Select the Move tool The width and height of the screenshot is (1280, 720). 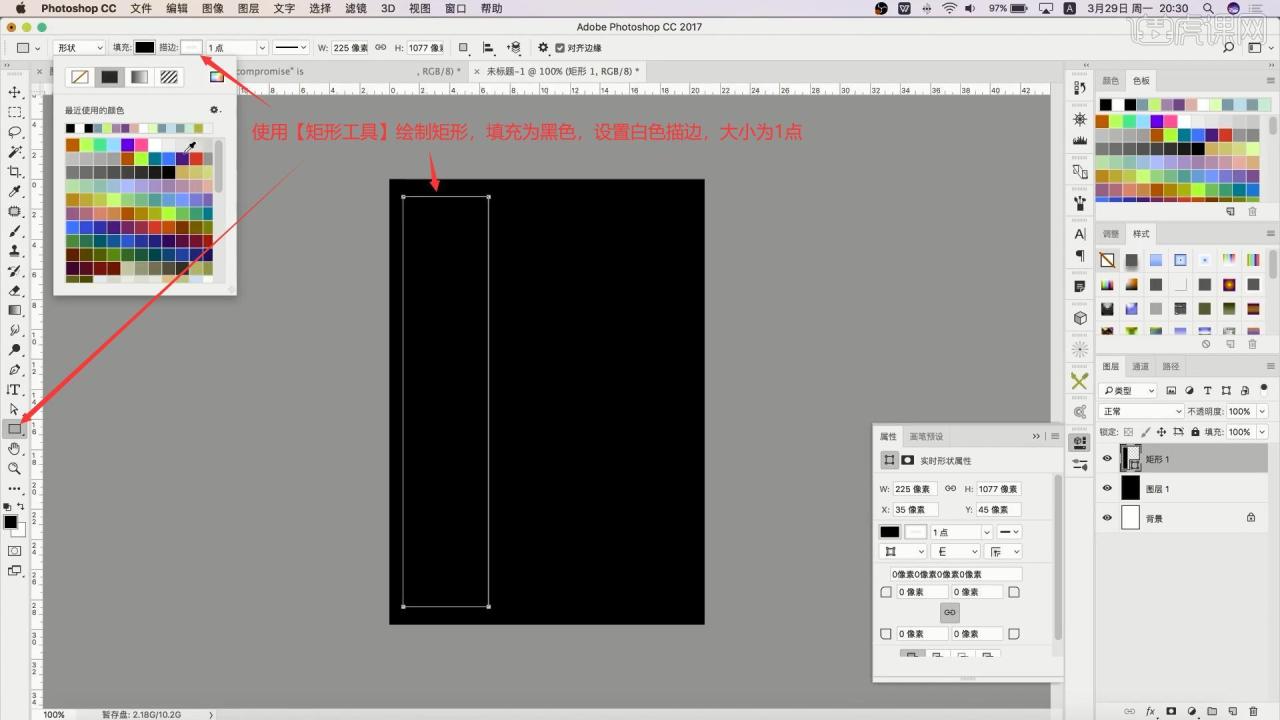(x=15, y=92)
